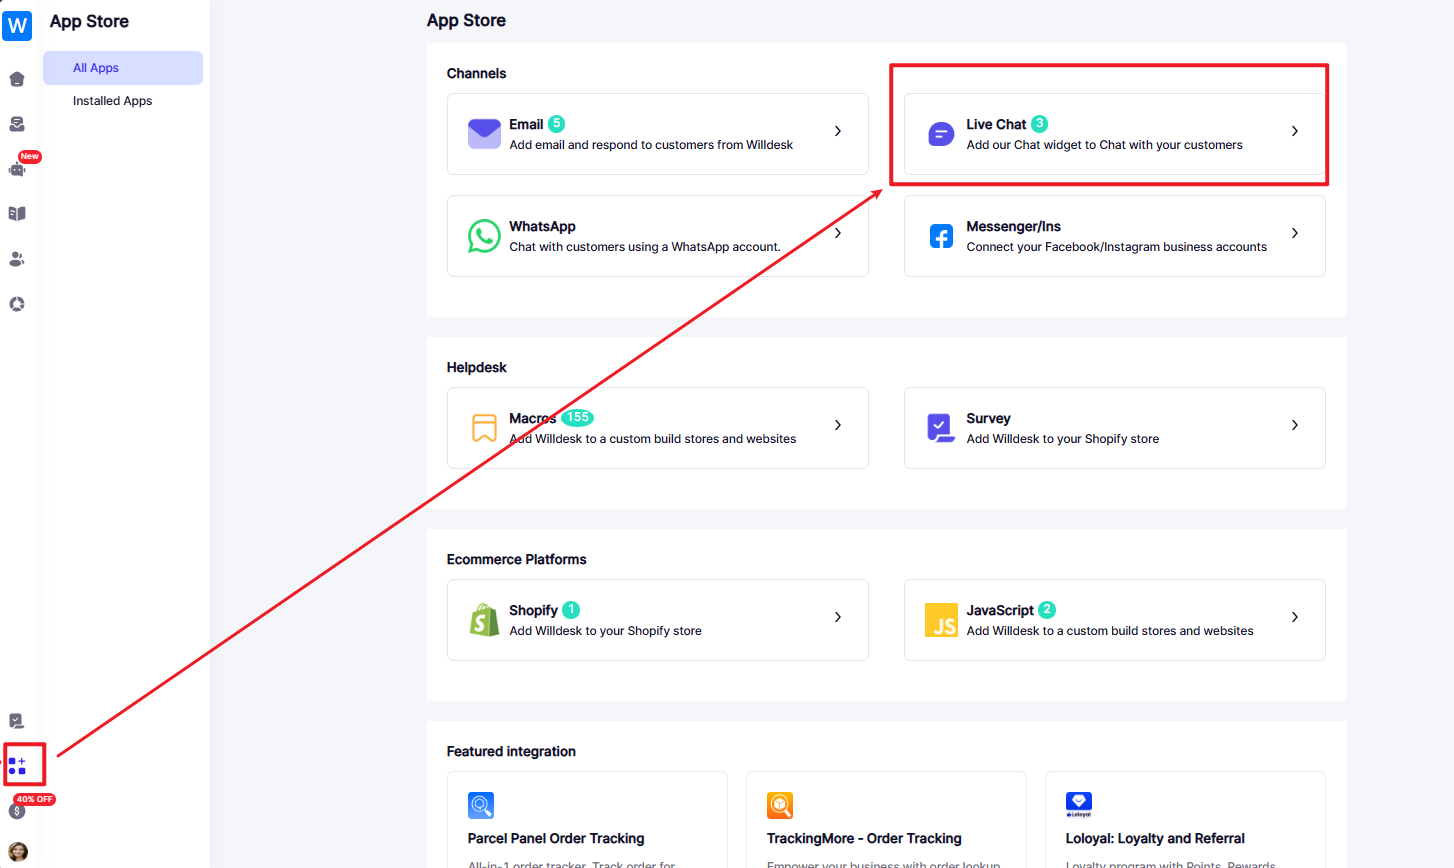Click the JavaScript count badge 2

(1047, 610)
